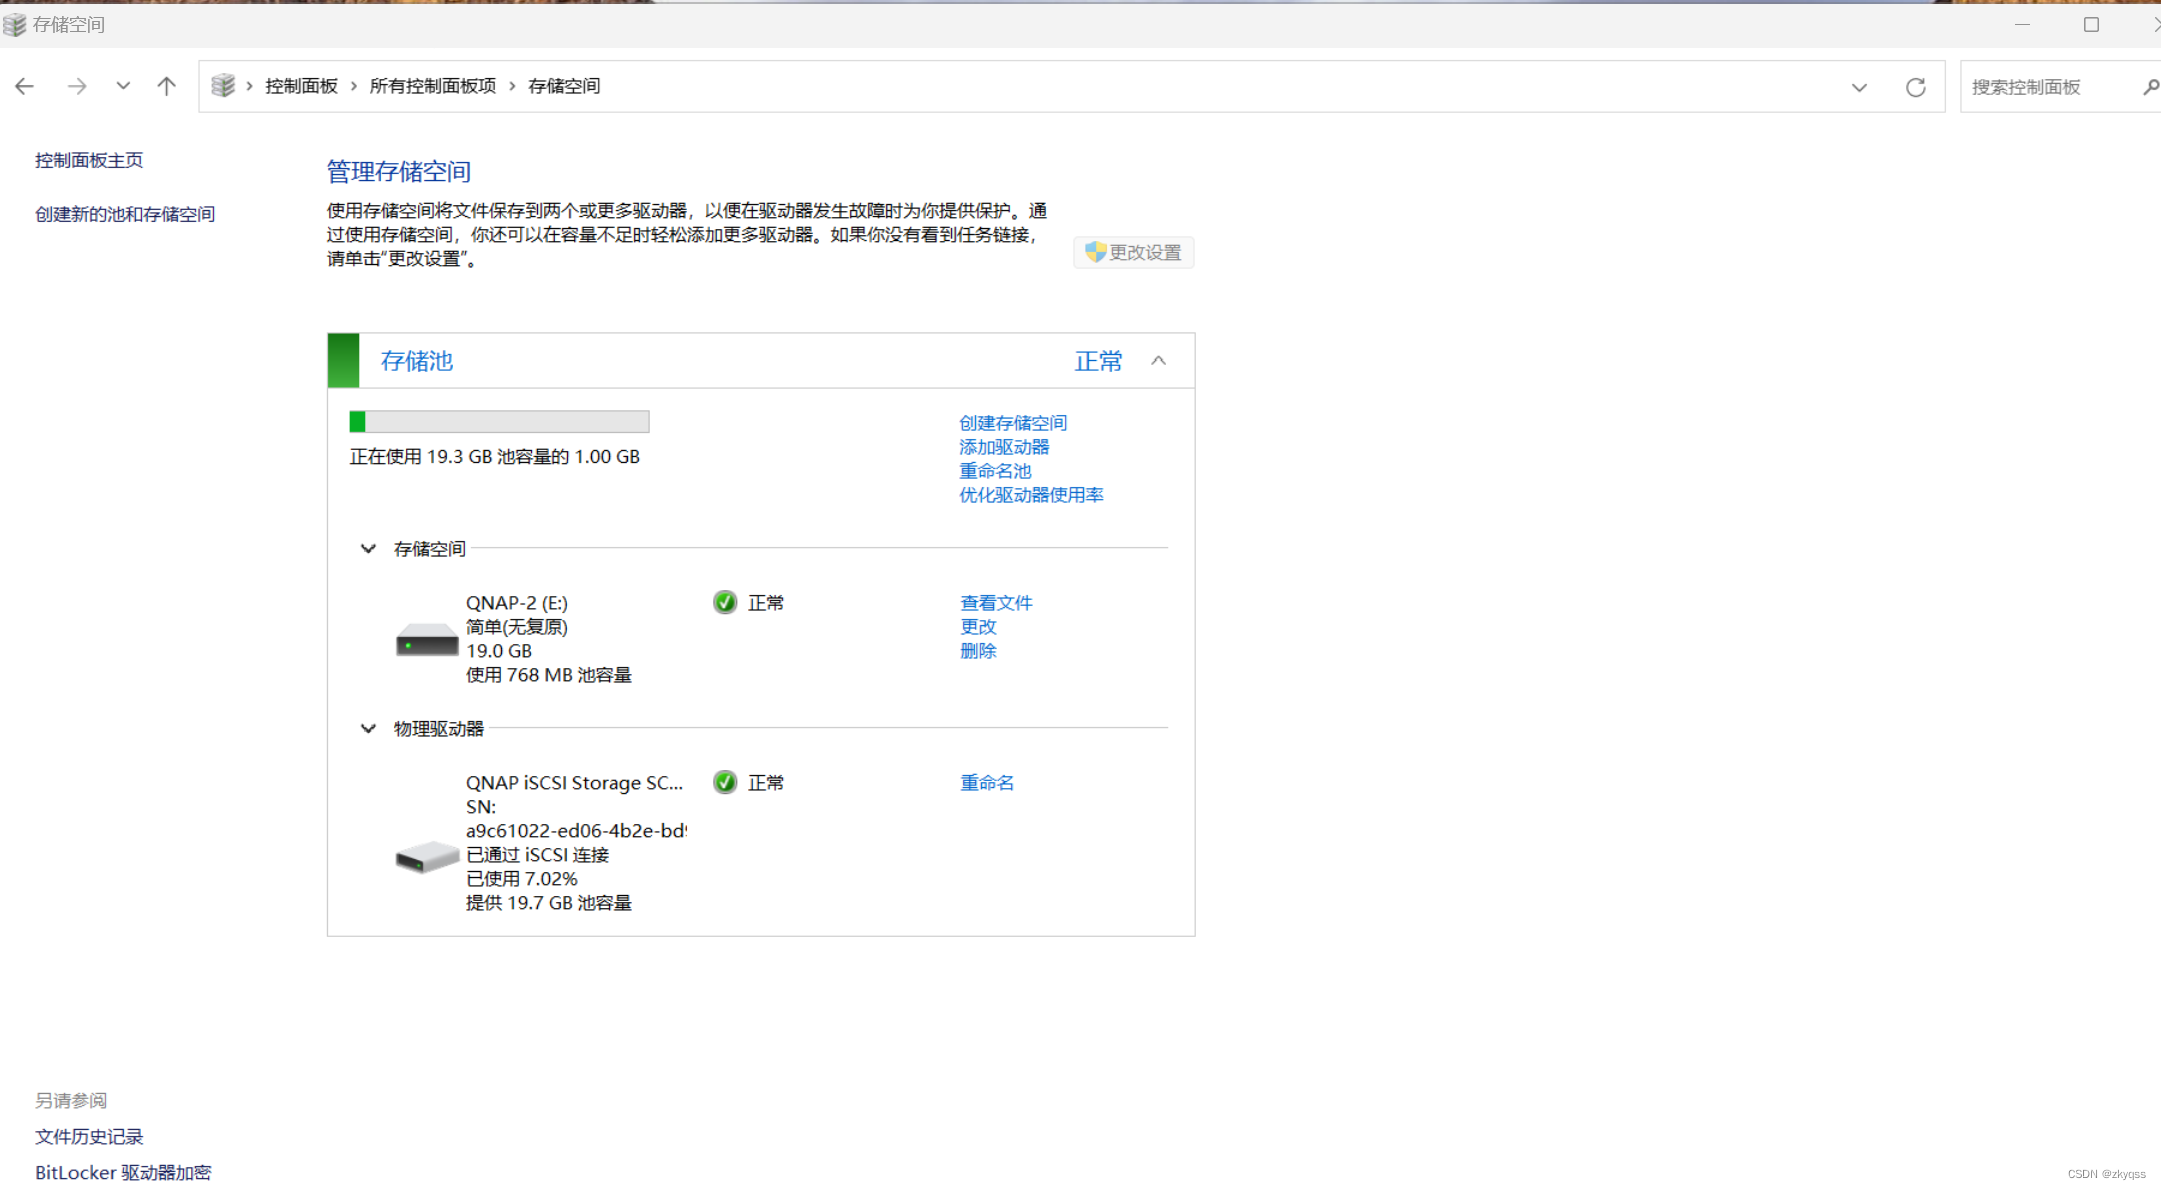The image size is (2161, 1190).
Task: Click 控制面板 breadcrumb item
Action: coord(301,86)
